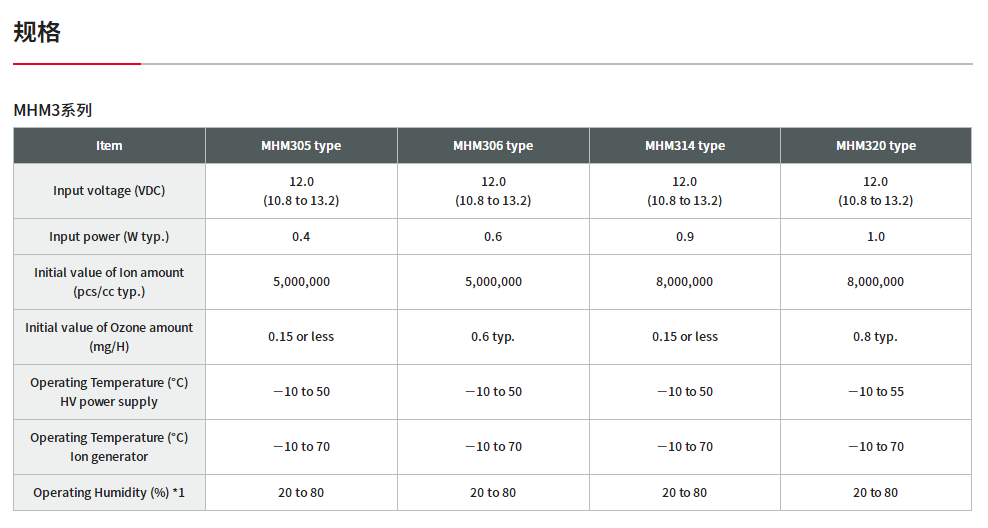Select MHM306 ion amount 5,000,000
988x528 pixels.
click(493, 282)
